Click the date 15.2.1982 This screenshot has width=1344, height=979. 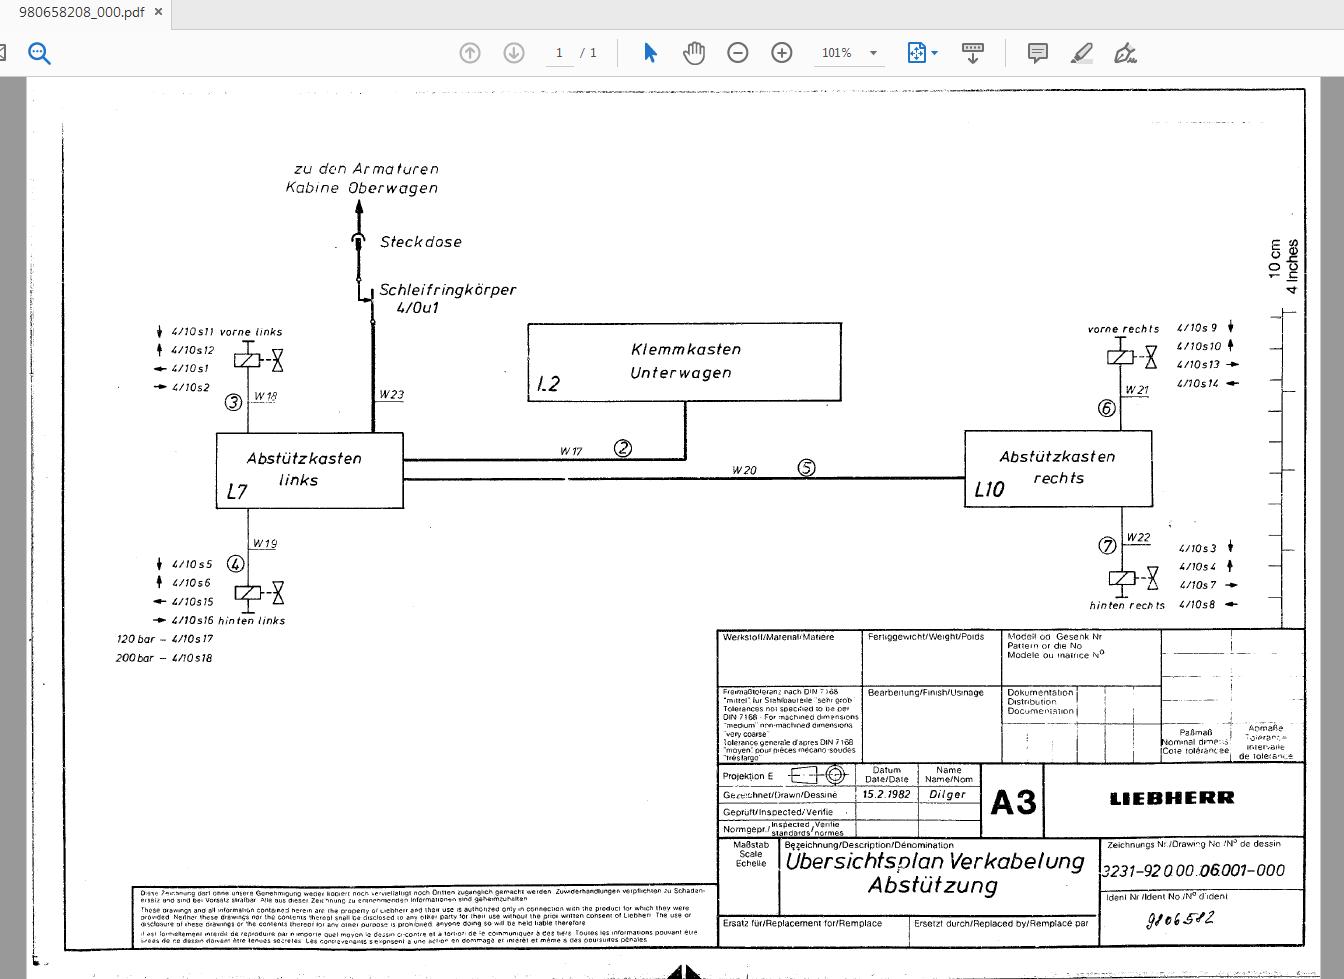point(887,794)
